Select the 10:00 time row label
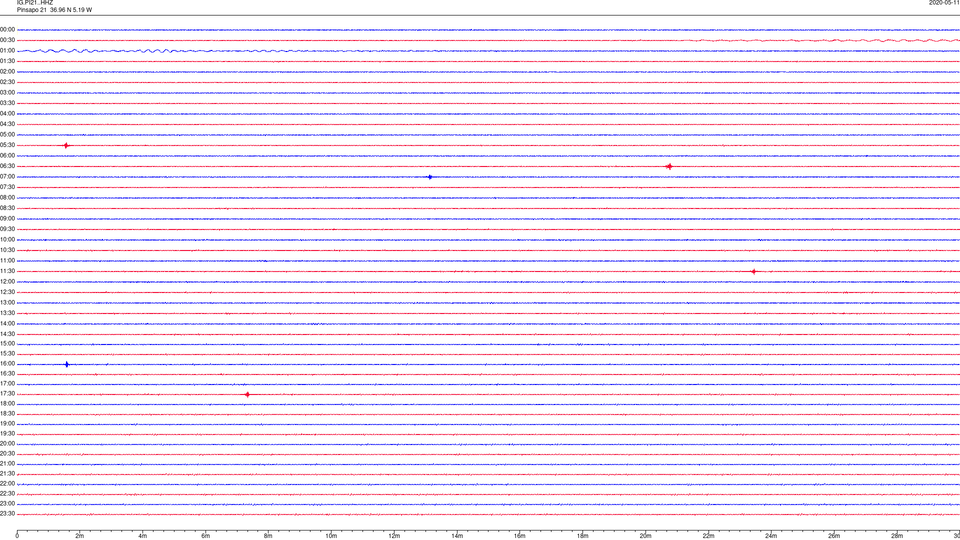 (8, 239)
